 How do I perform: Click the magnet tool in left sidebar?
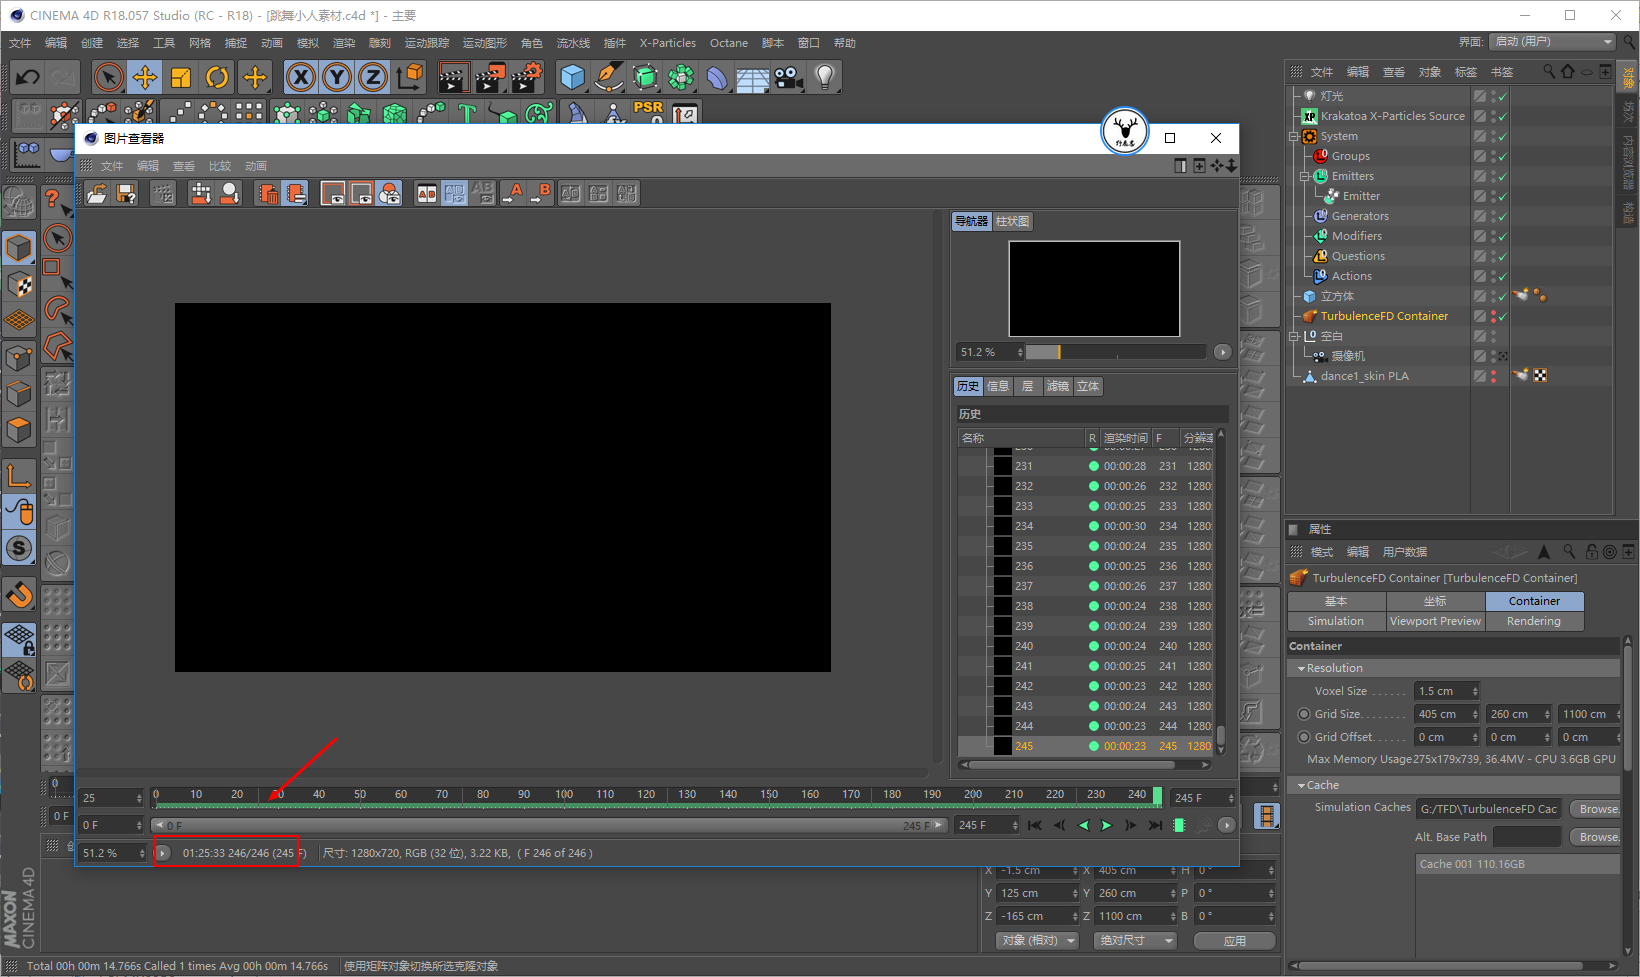tap(19, 595)
